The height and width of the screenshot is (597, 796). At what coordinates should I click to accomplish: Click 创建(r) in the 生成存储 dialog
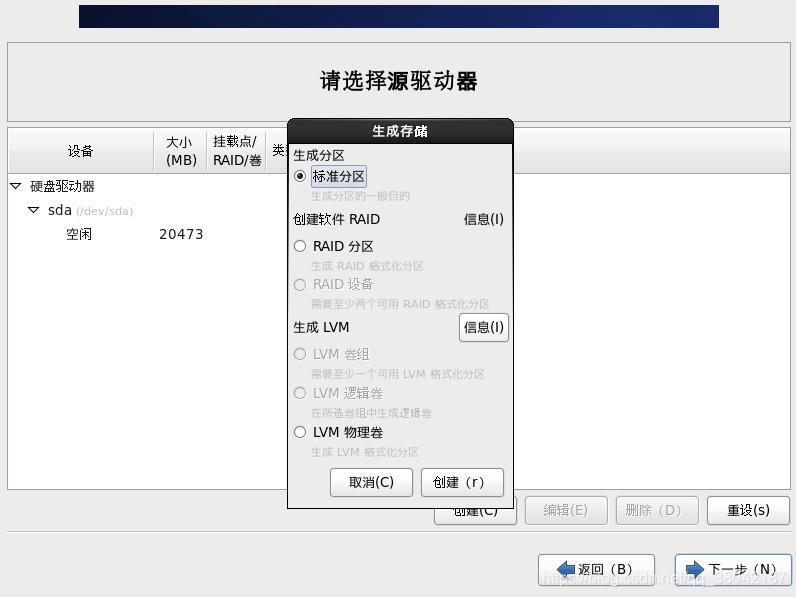pos(462,482)
